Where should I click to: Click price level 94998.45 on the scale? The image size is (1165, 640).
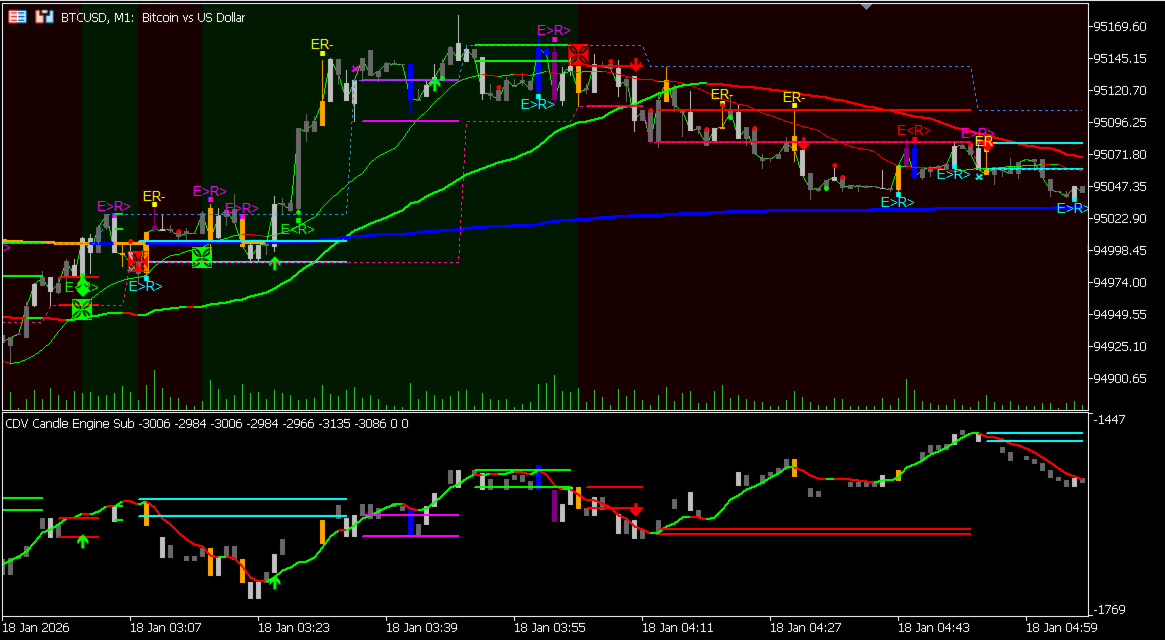(x=1120, y=250)
